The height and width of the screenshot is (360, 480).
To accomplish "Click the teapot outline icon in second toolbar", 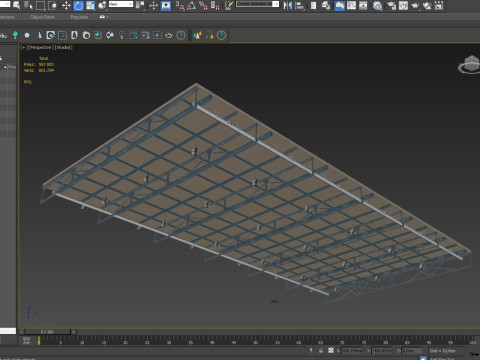I will pyautogui.click(x=169, y=35).
